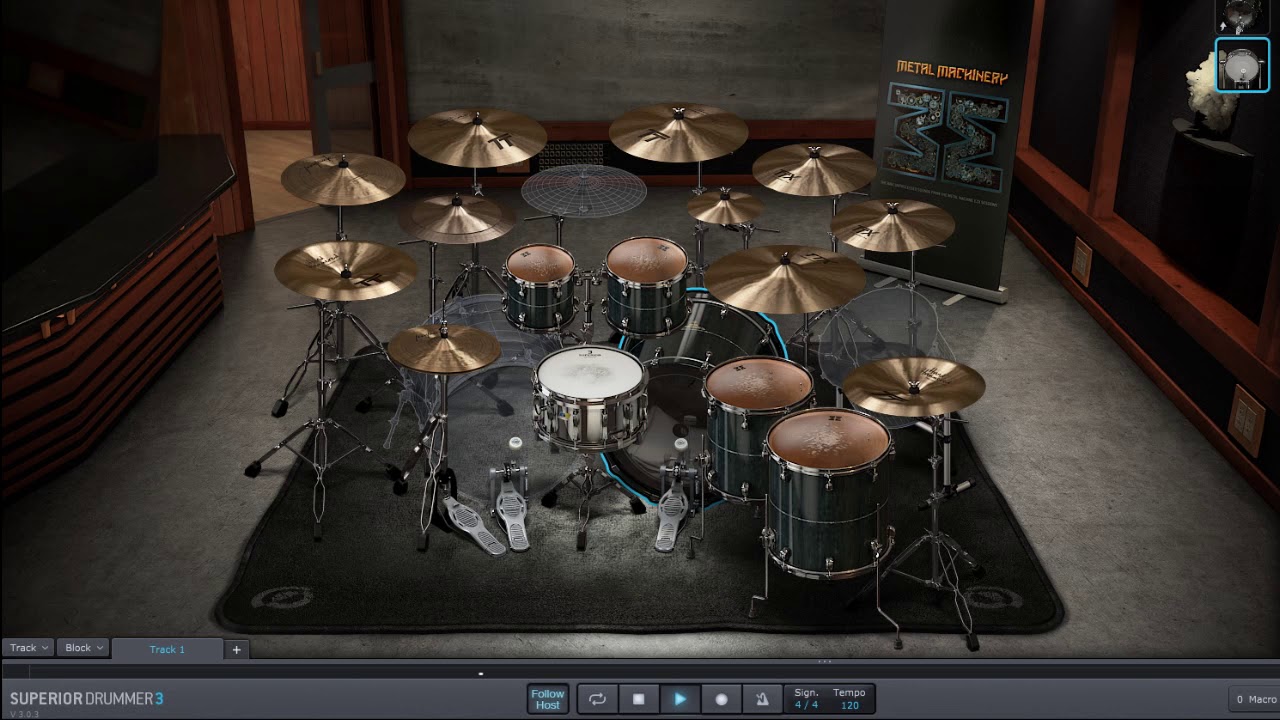Open the Block dropdown menu
This screenshot has height=720, width=1280.
pyautogui.click(x=84, y=648)
